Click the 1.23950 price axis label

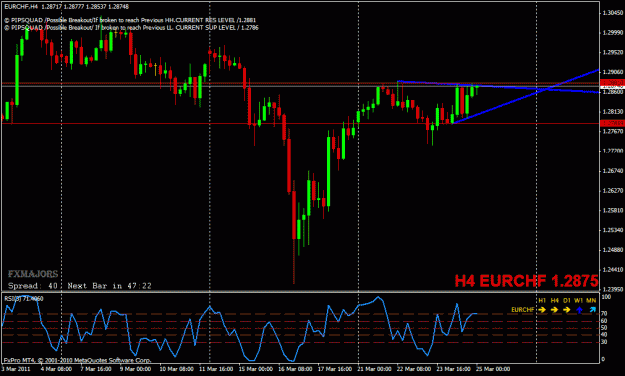click(x=613, y=289)
